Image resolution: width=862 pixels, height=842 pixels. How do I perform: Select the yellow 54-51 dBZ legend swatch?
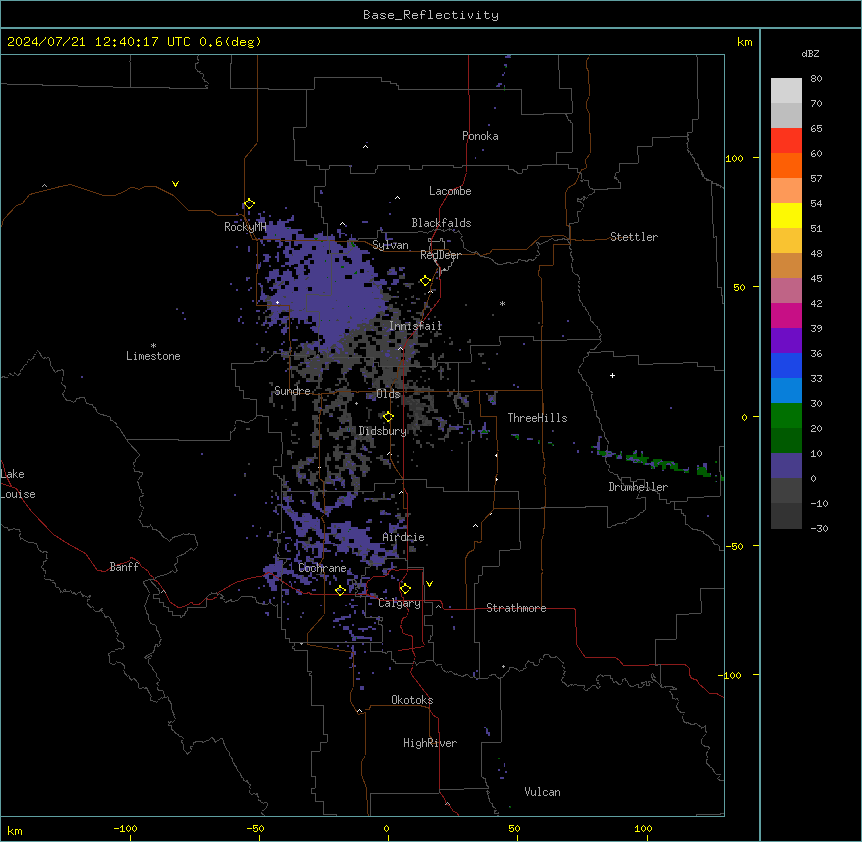pyautogui.click(x=786, y=215)
